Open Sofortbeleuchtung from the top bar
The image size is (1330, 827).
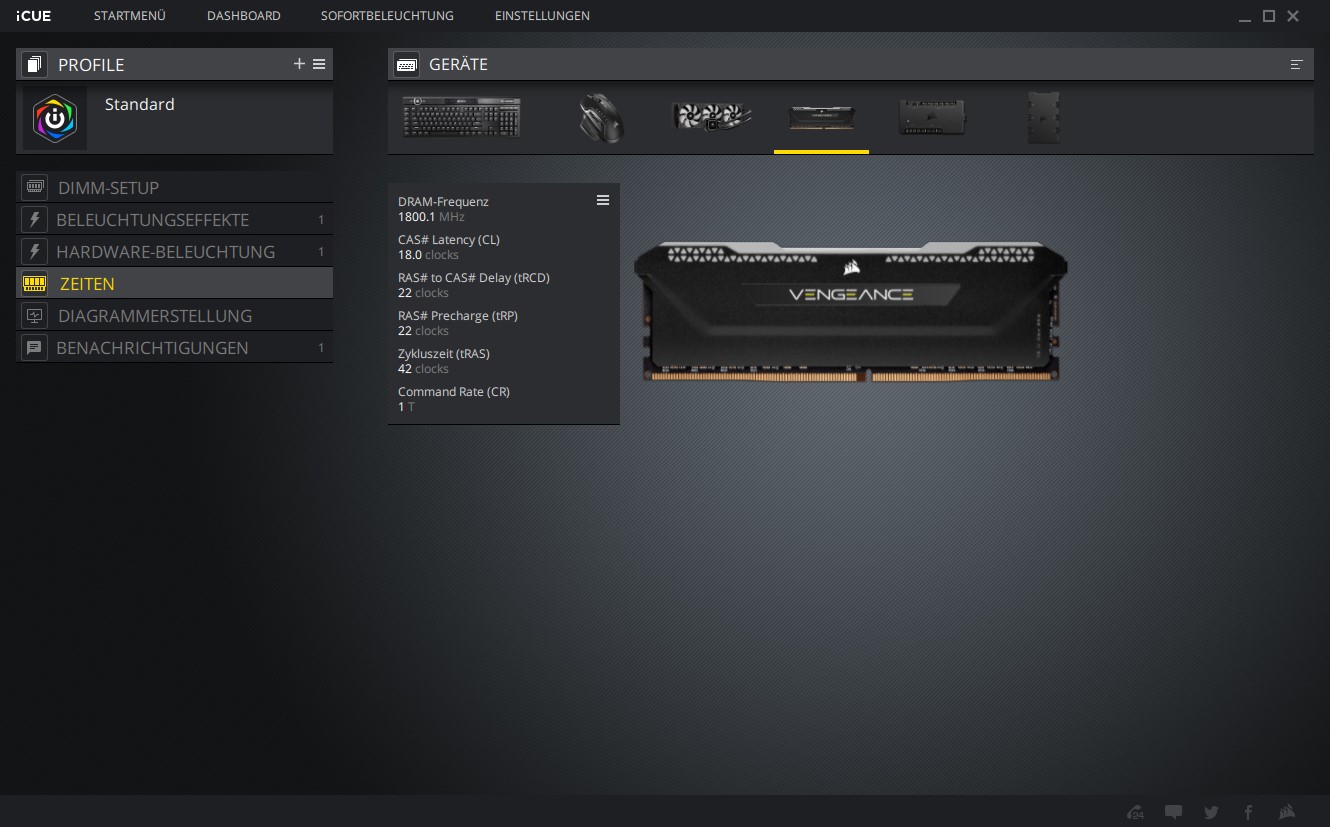coord(387,16)
